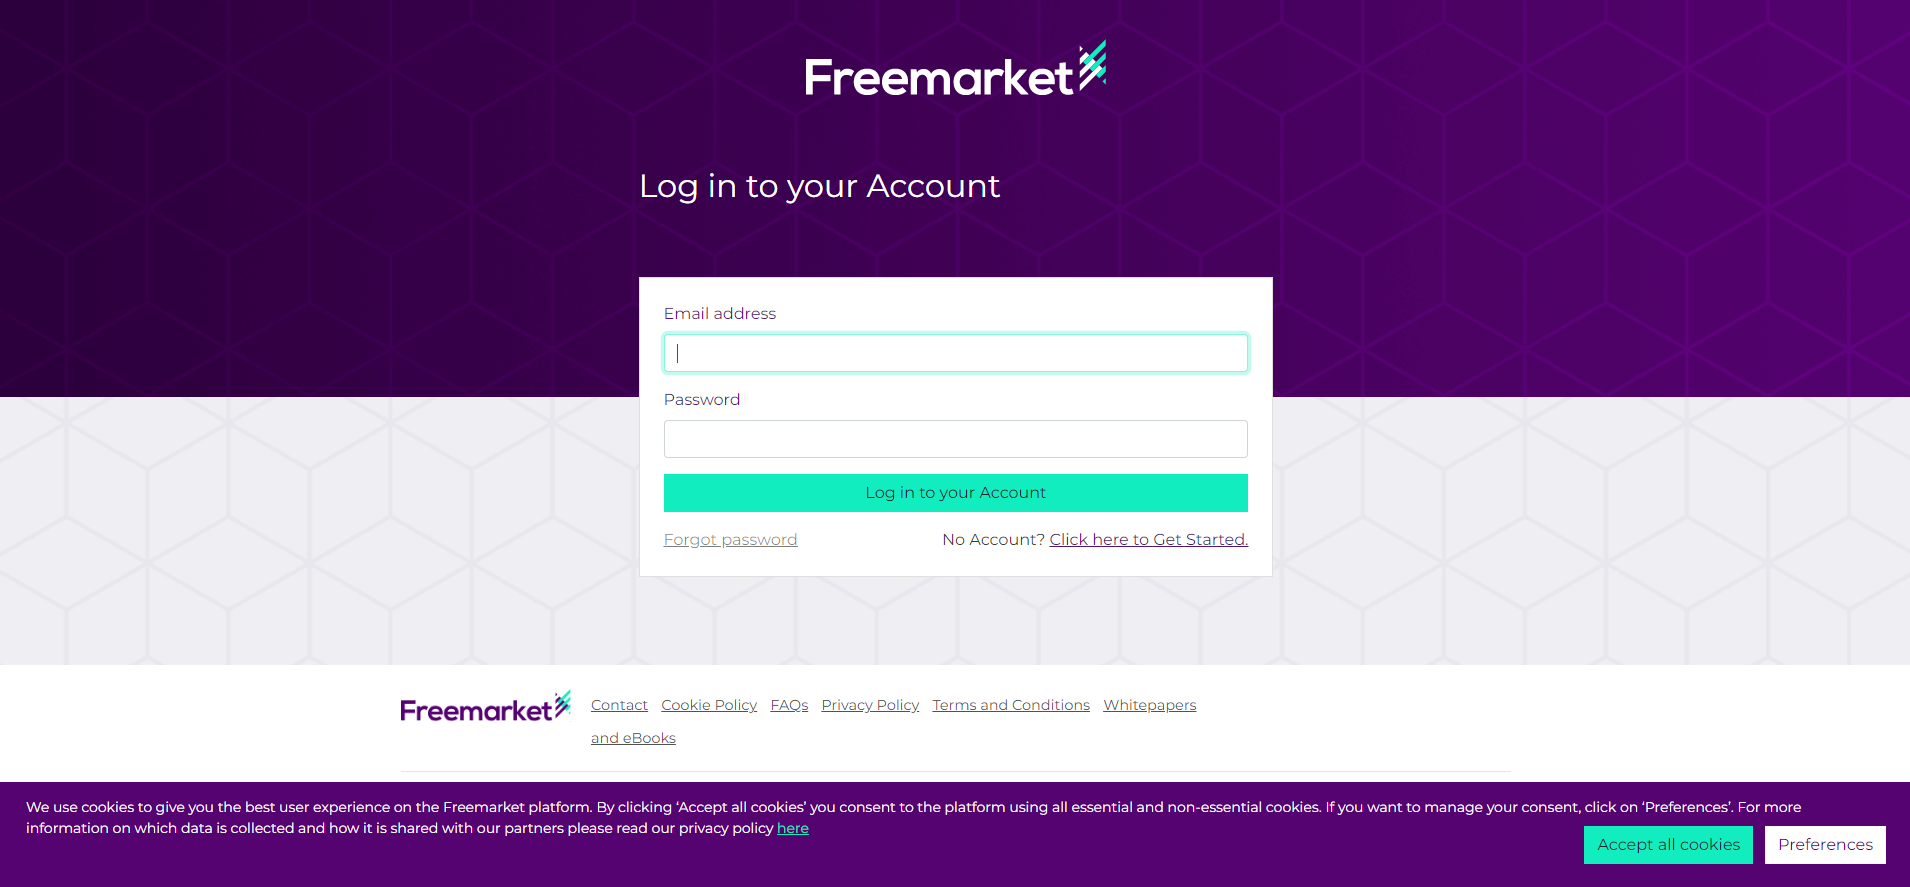The width and height of the screenshot is (1910, 887).
Task: Accept all cookies in the banner
Action: (x=1668, y=845)
